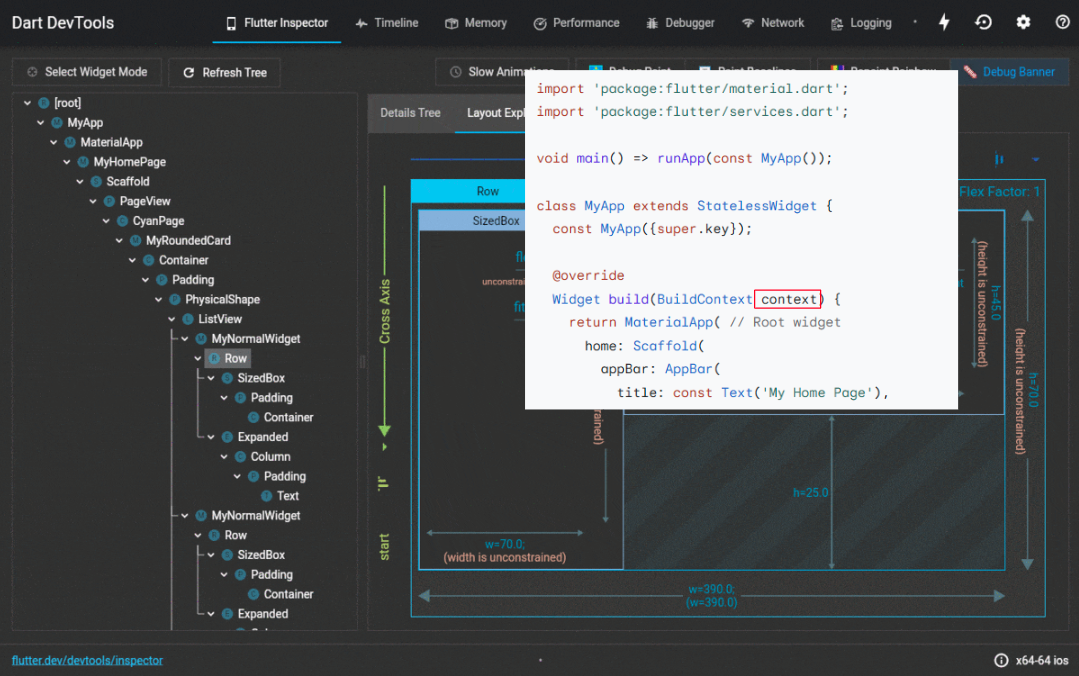Toggle the Debug Banner option
Screen dimensions: 1079x676
pos(1010,72)
